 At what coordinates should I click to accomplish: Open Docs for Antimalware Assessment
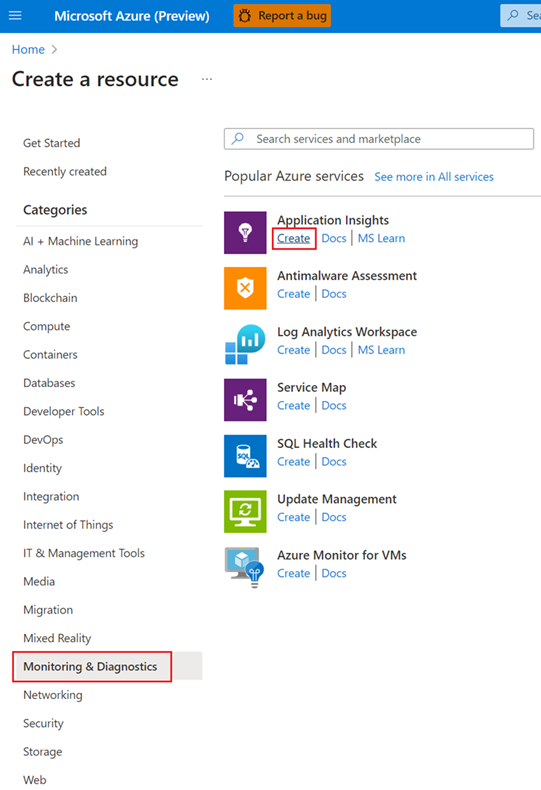(x=334, y=294)
